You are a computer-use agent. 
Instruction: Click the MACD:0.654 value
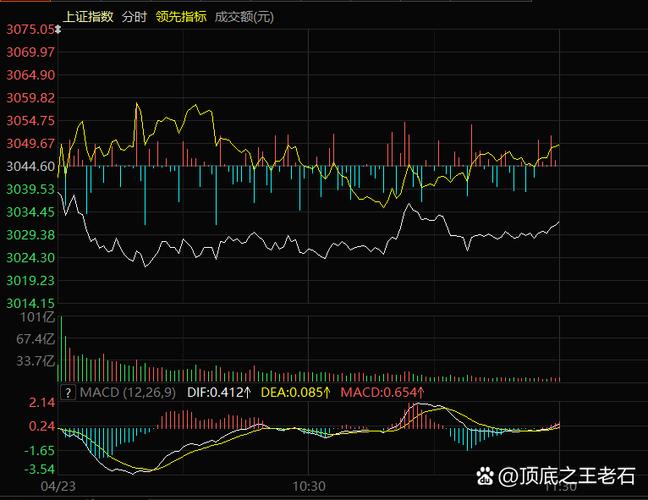point(382,392)
